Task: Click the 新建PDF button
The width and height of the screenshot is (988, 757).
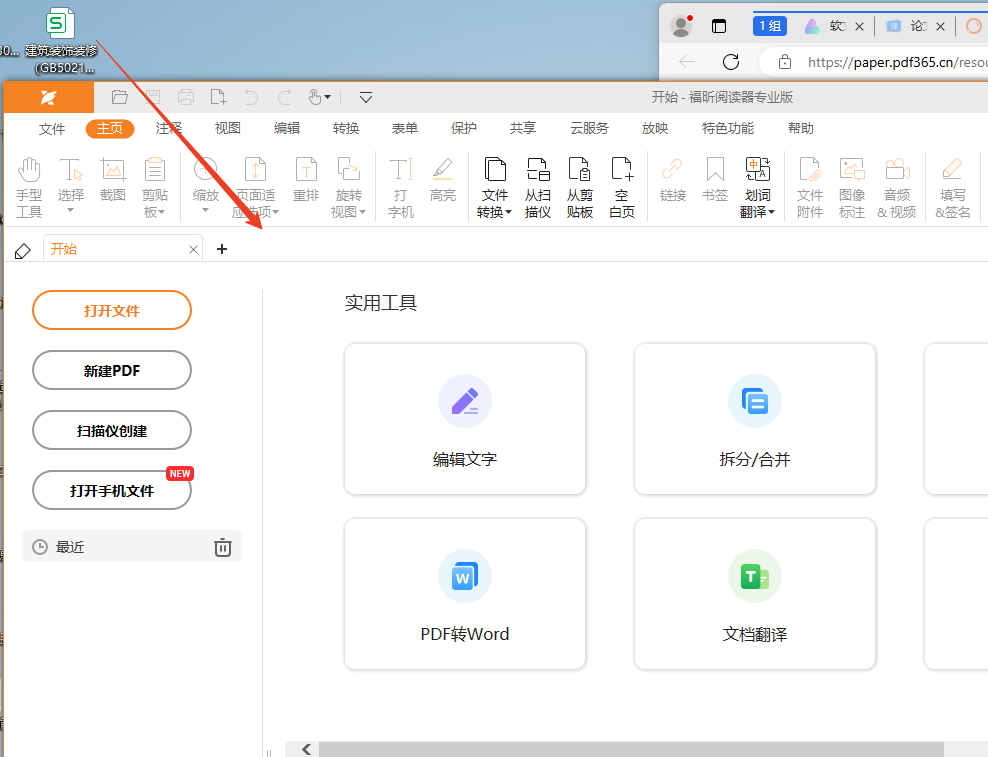Action: click(x=112, y=370)
